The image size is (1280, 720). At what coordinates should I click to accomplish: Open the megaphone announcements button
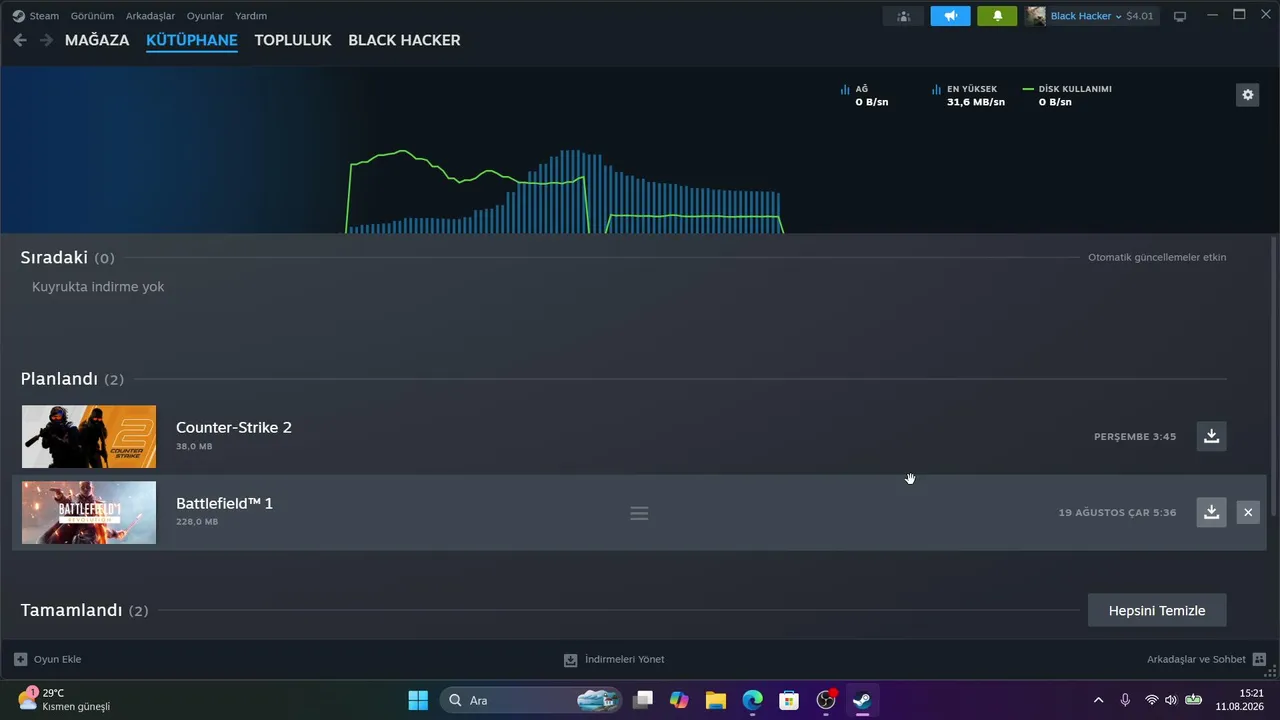950,16
